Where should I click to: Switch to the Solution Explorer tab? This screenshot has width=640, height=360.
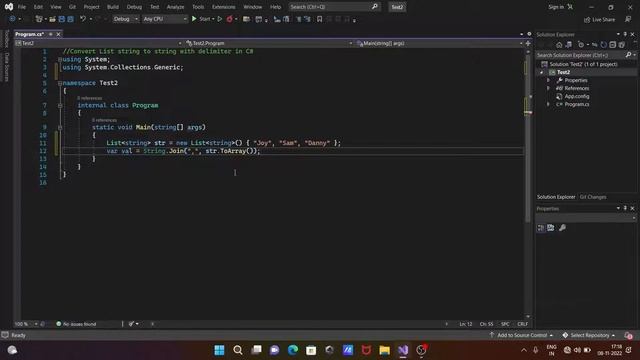[x=556, y=197]
